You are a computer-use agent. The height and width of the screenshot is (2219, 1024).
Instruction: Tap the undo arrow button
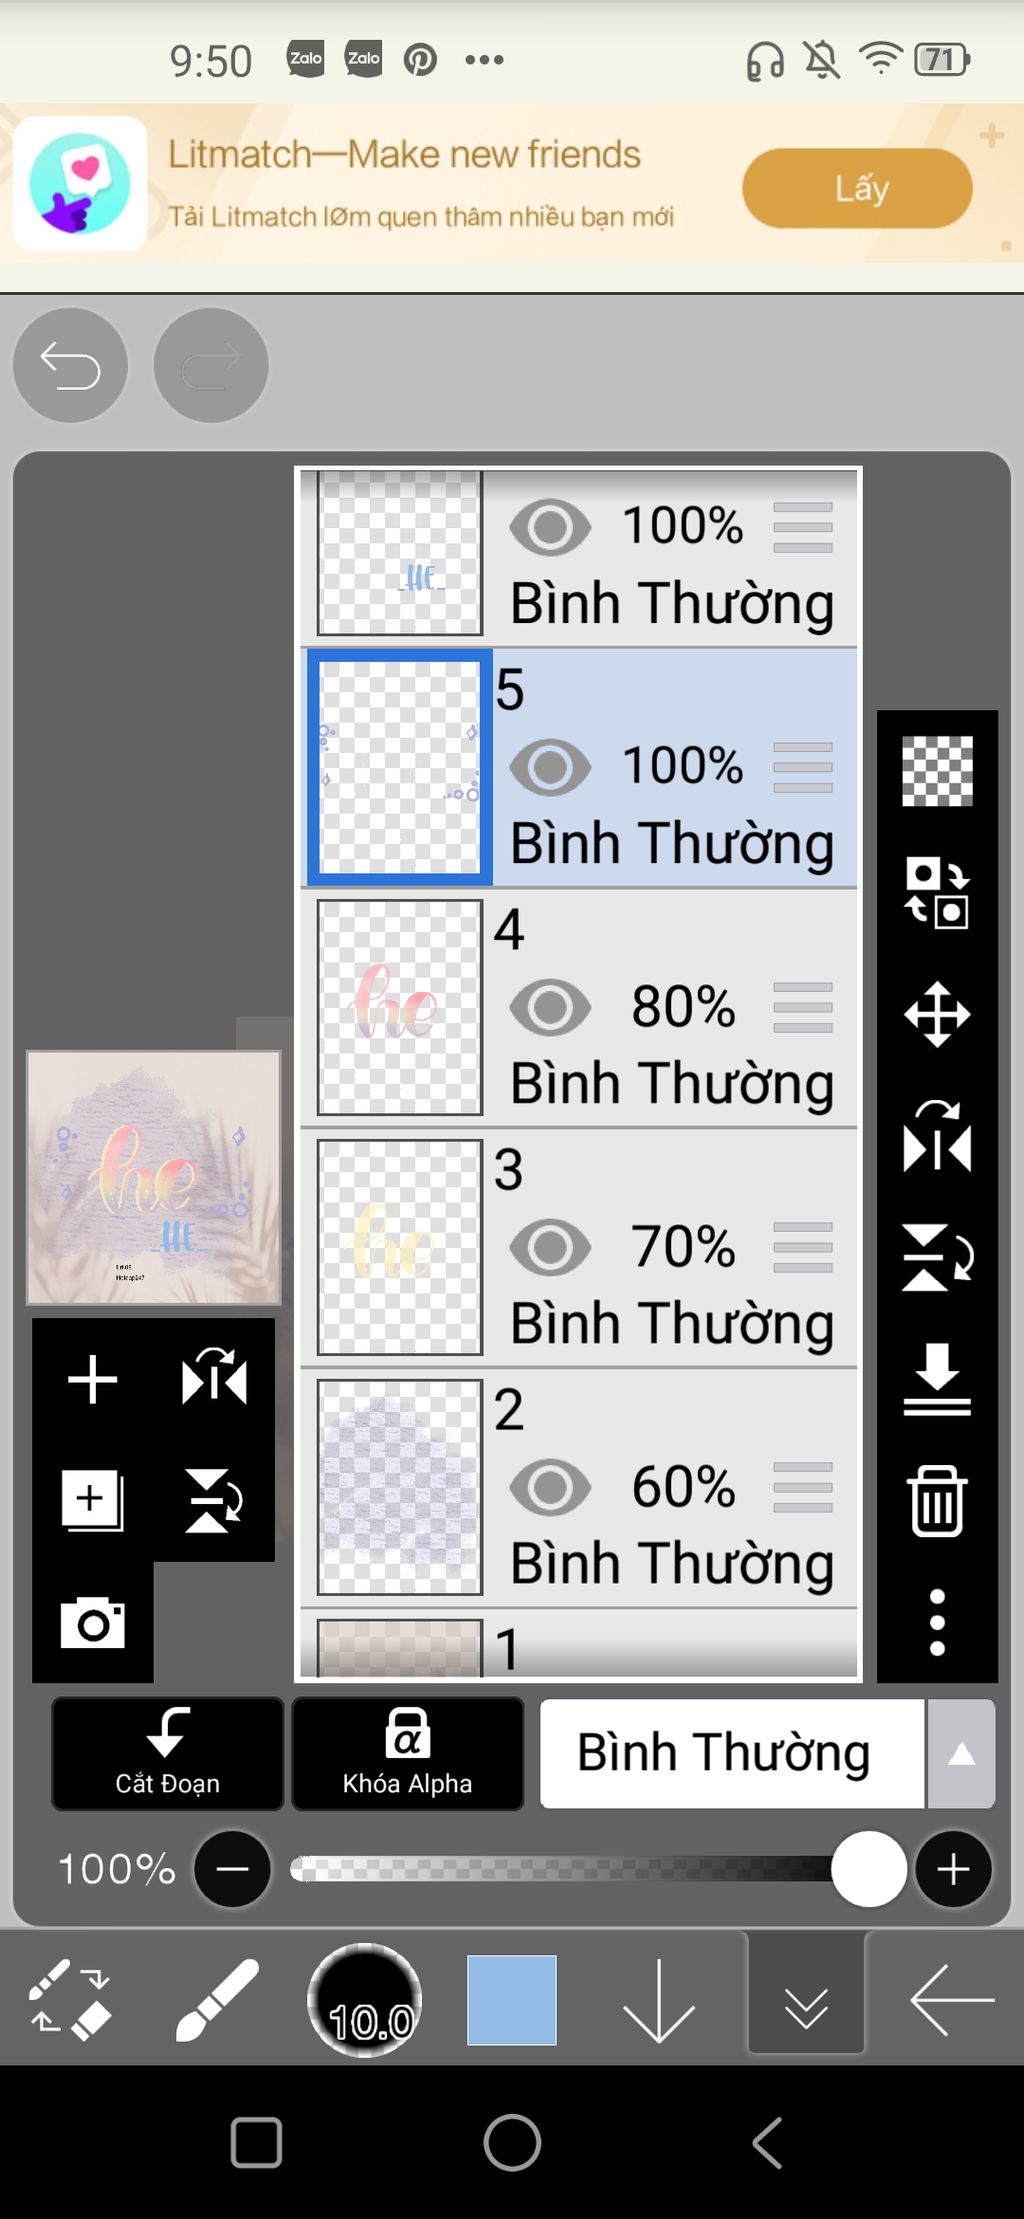[70, 365]
